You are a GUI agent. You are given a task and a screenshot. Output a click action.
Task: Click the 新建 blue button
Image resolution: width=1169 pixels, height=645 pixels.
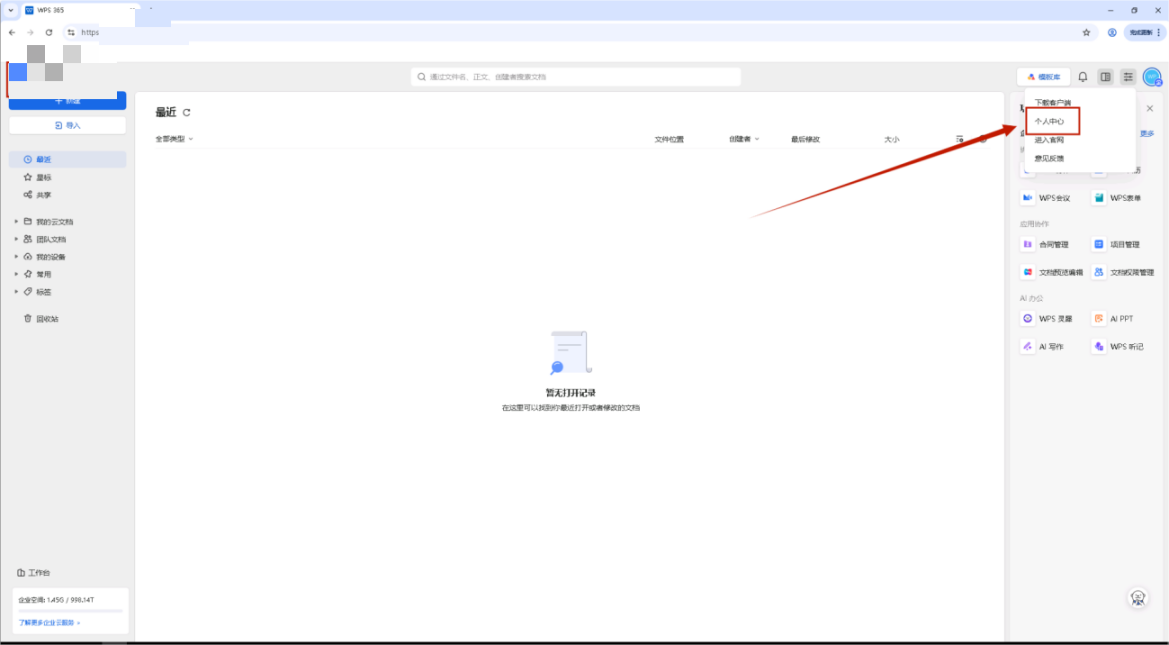pyautogui.click(x=67, y=101)
